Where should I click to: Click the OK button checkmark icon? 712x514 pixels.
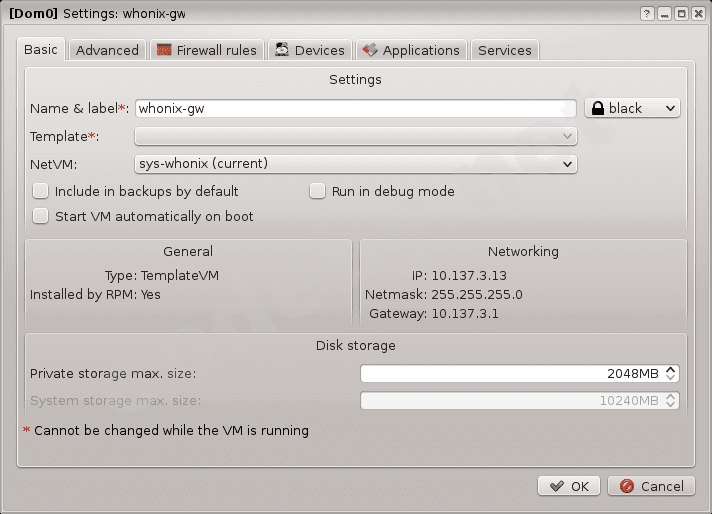point(557,486)
